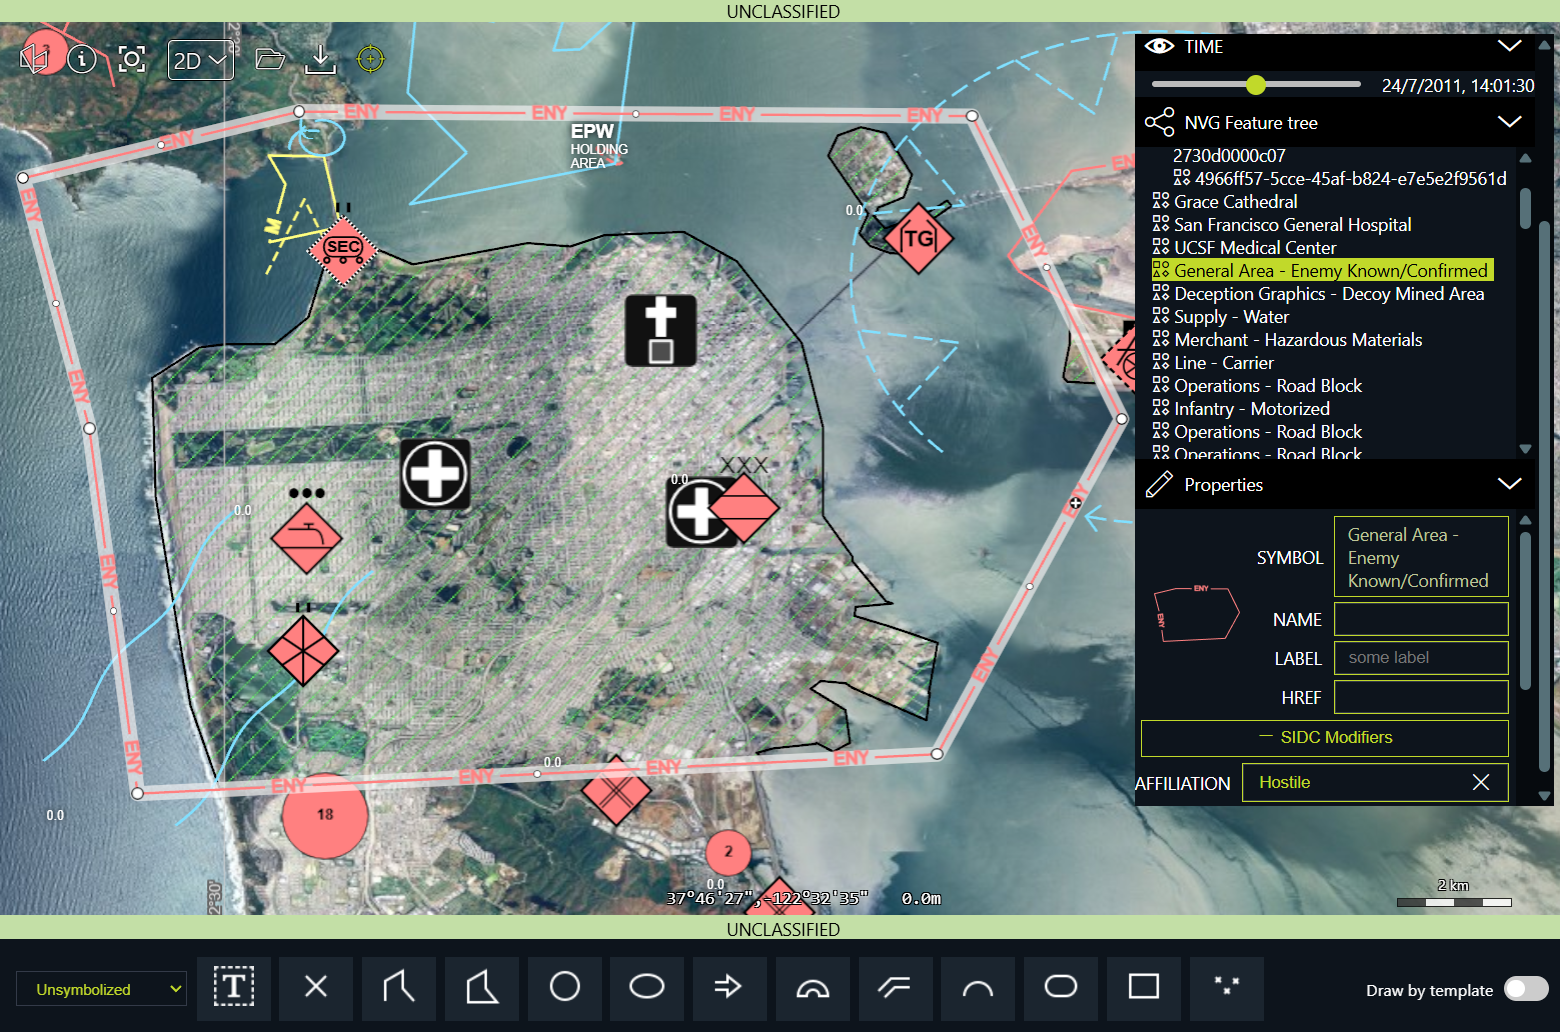Select Grace Cathedral in feature tree
This screenshot has height=1032, width=1560.
(x=1225, y=202)
